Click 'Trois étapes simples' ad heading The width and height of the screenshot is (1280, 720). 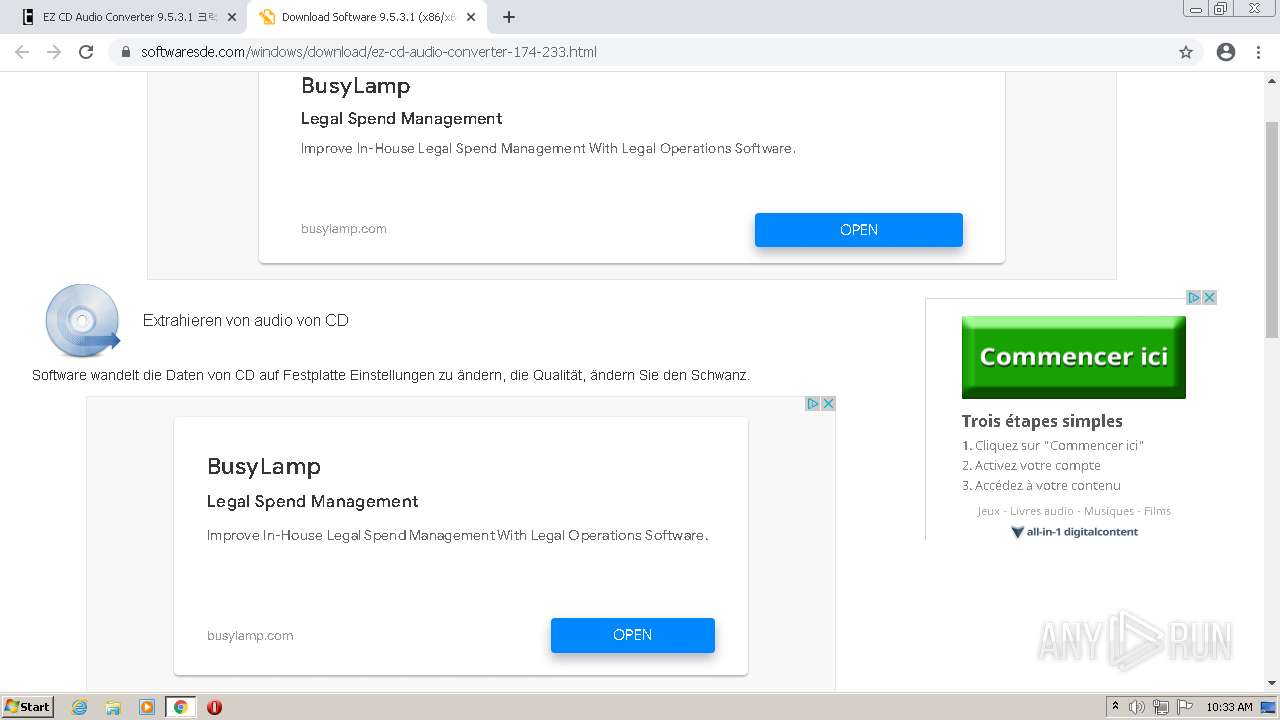coord(1042,421)
